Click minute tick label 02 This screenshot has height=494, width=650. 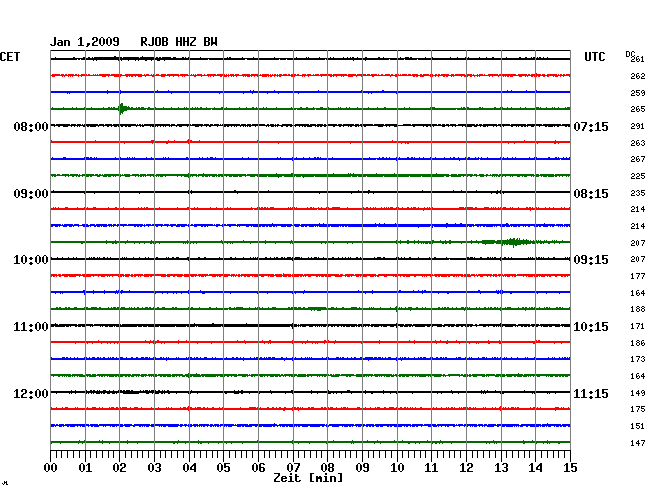coord(119,468)
